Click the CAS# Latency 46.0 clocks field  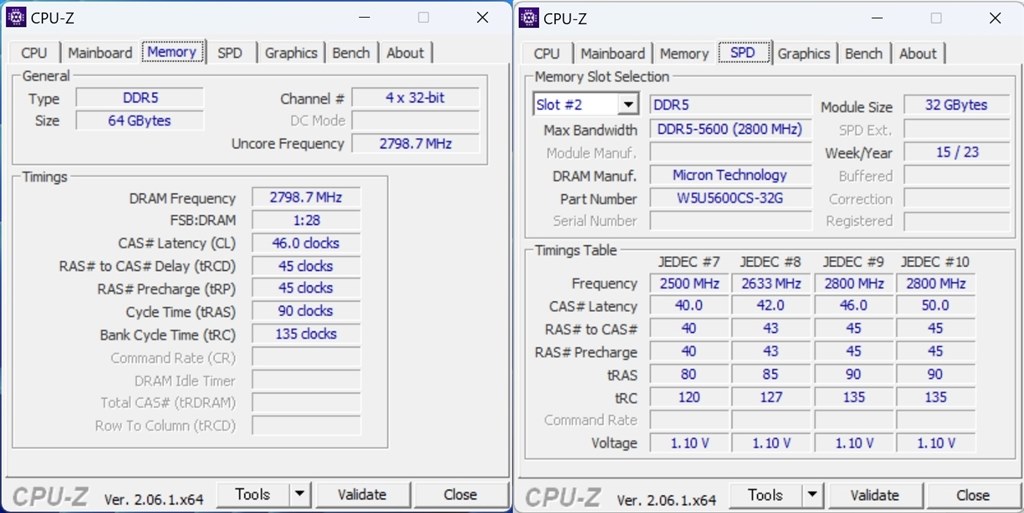(305, 243)
